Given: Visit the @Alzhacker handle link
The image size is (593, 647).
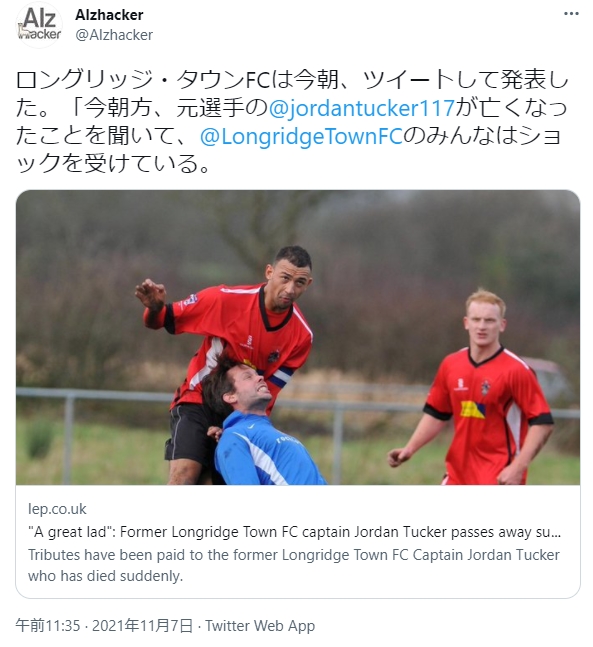Looking at the screenshot, I should tap(114, 35).
